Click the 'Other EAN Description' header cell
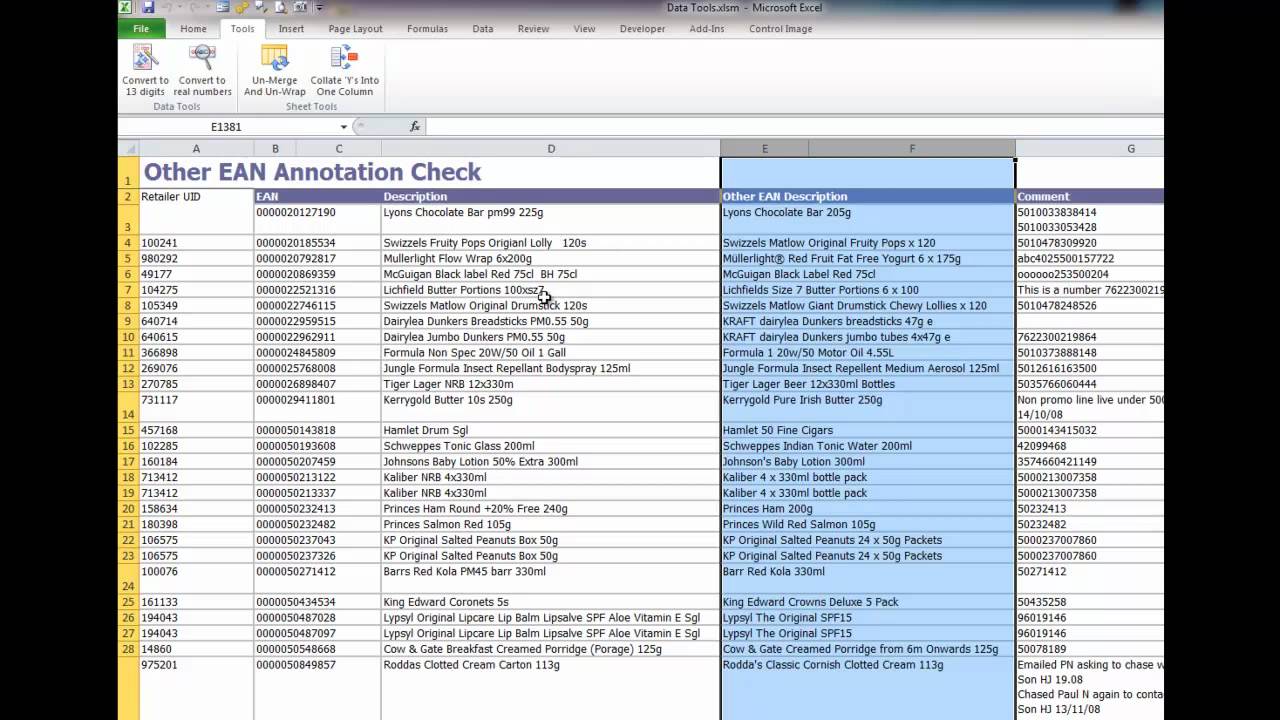Screen dimensions: 1280x720 pos(868,197)
